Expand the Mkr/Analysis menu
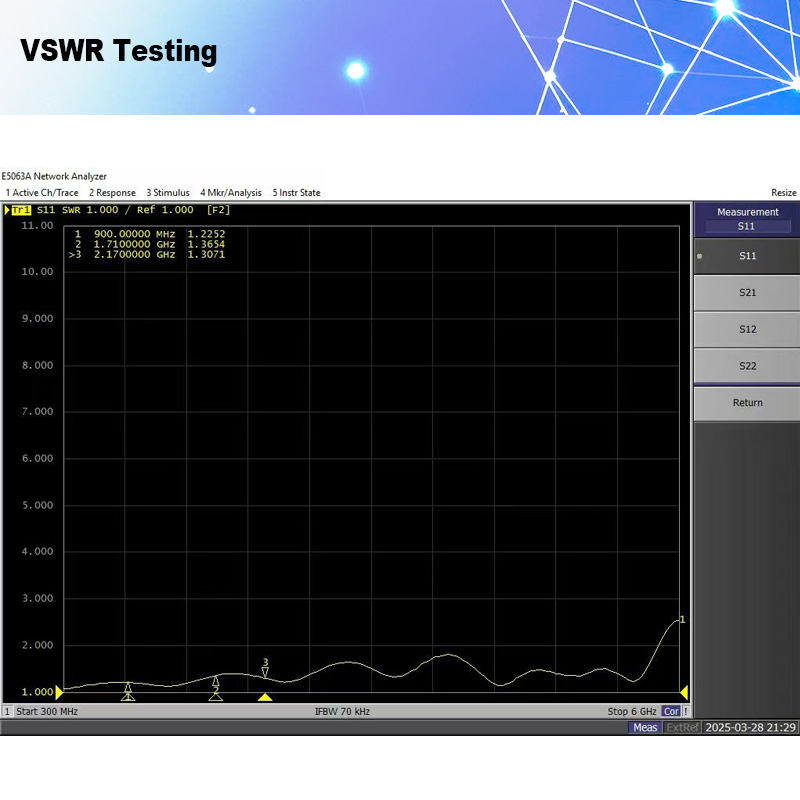Viewport: 800px width, 800px height. coord(231,192)
